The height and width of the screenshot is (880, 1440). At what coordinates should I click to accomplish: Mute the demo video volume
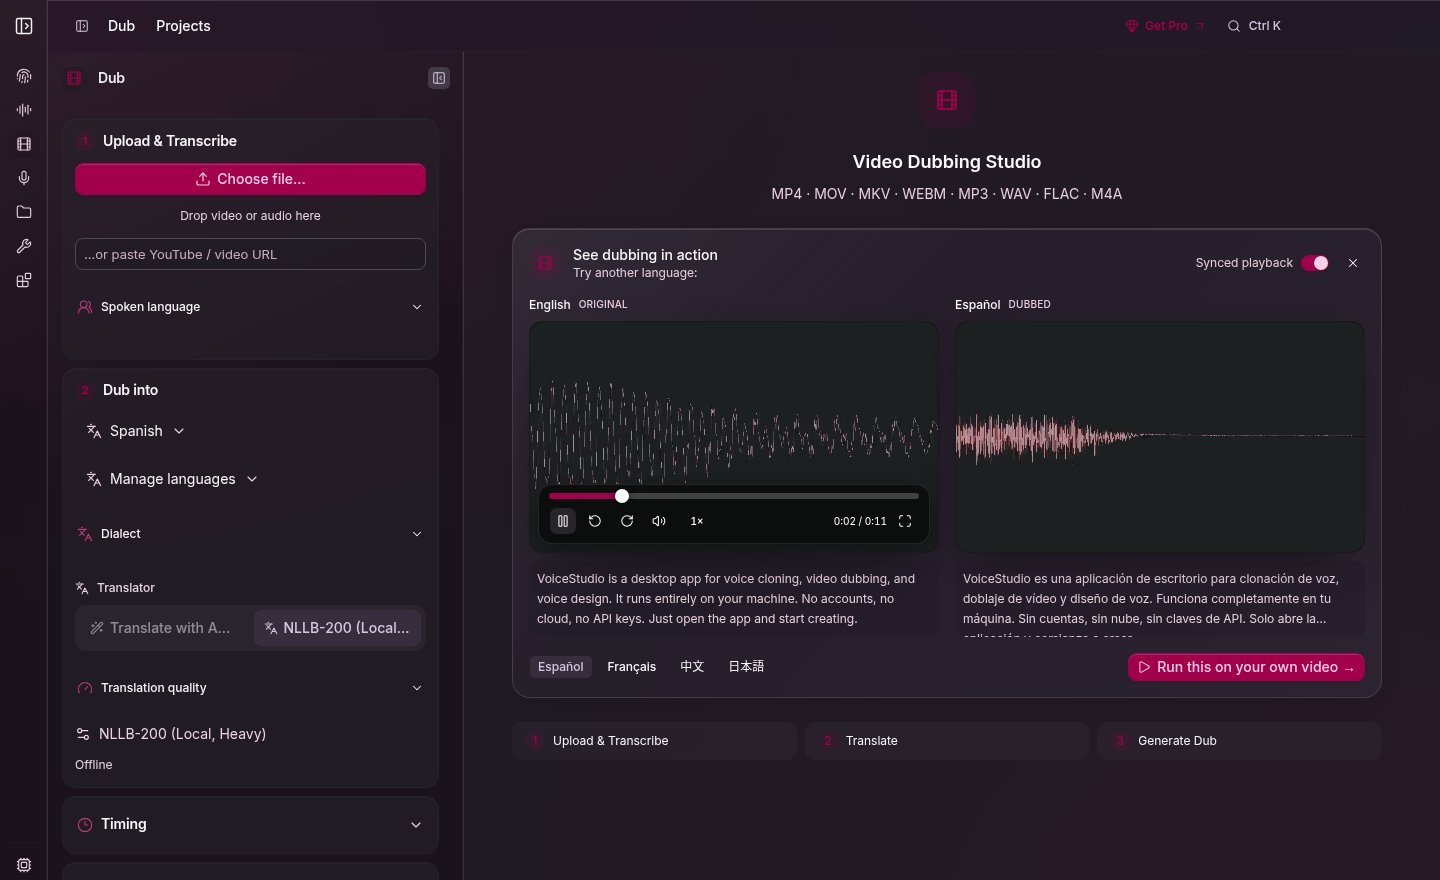659,521
